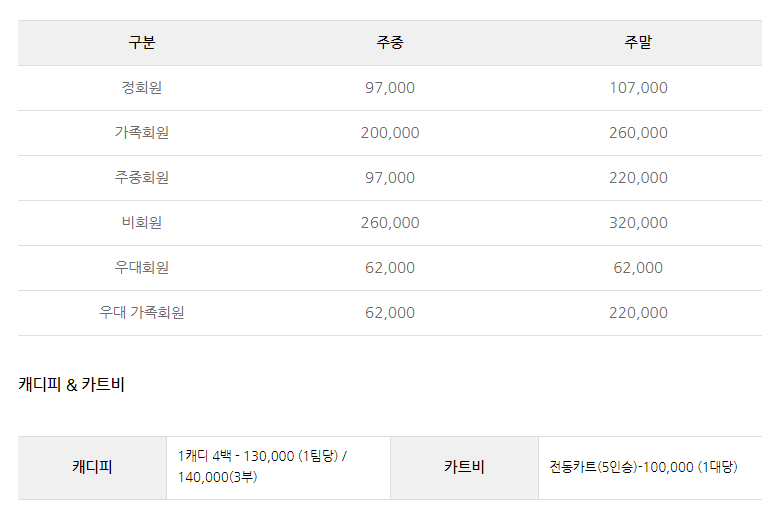Select the 우대회원 row label

click(142, 267)
